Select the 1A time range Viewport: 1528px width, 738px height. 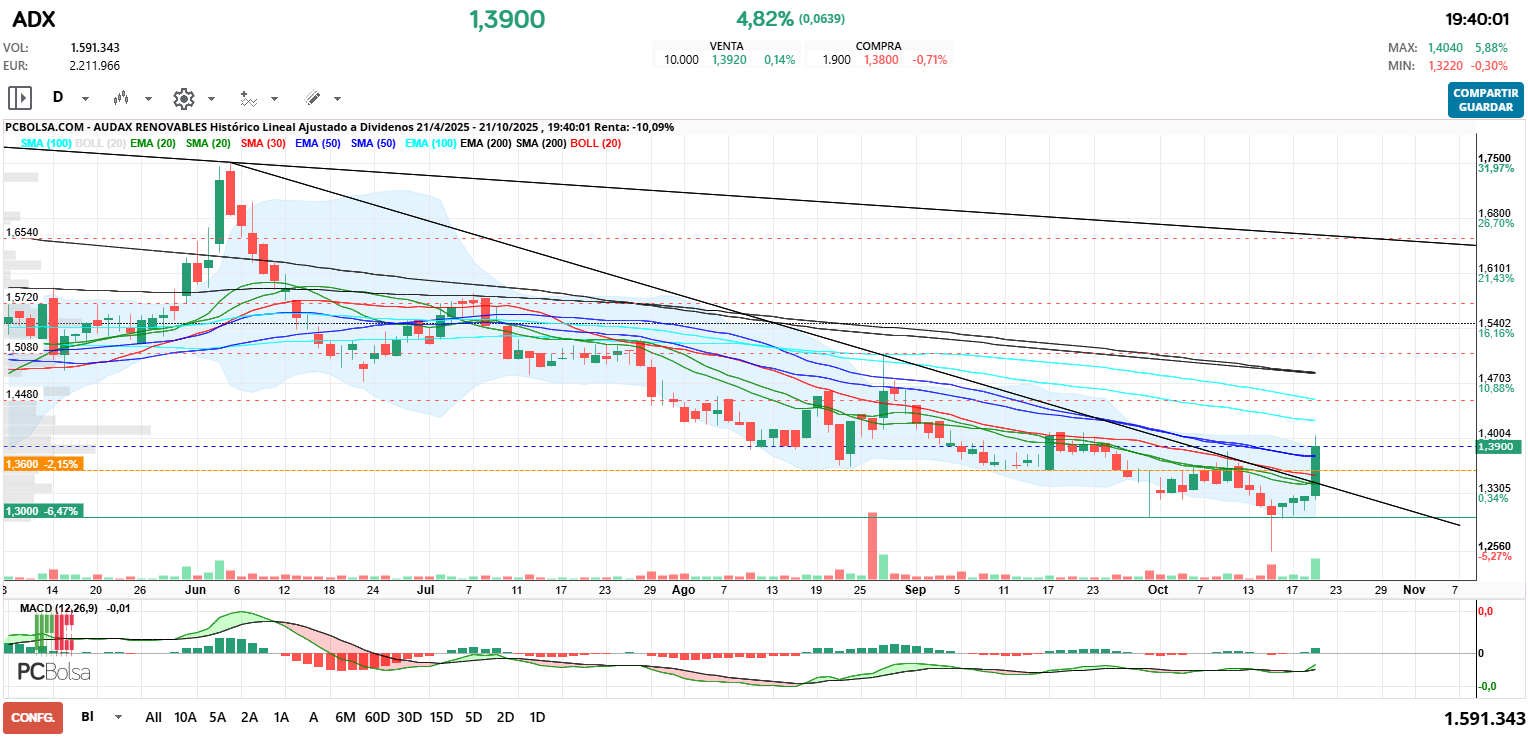(x=281, y=717)
